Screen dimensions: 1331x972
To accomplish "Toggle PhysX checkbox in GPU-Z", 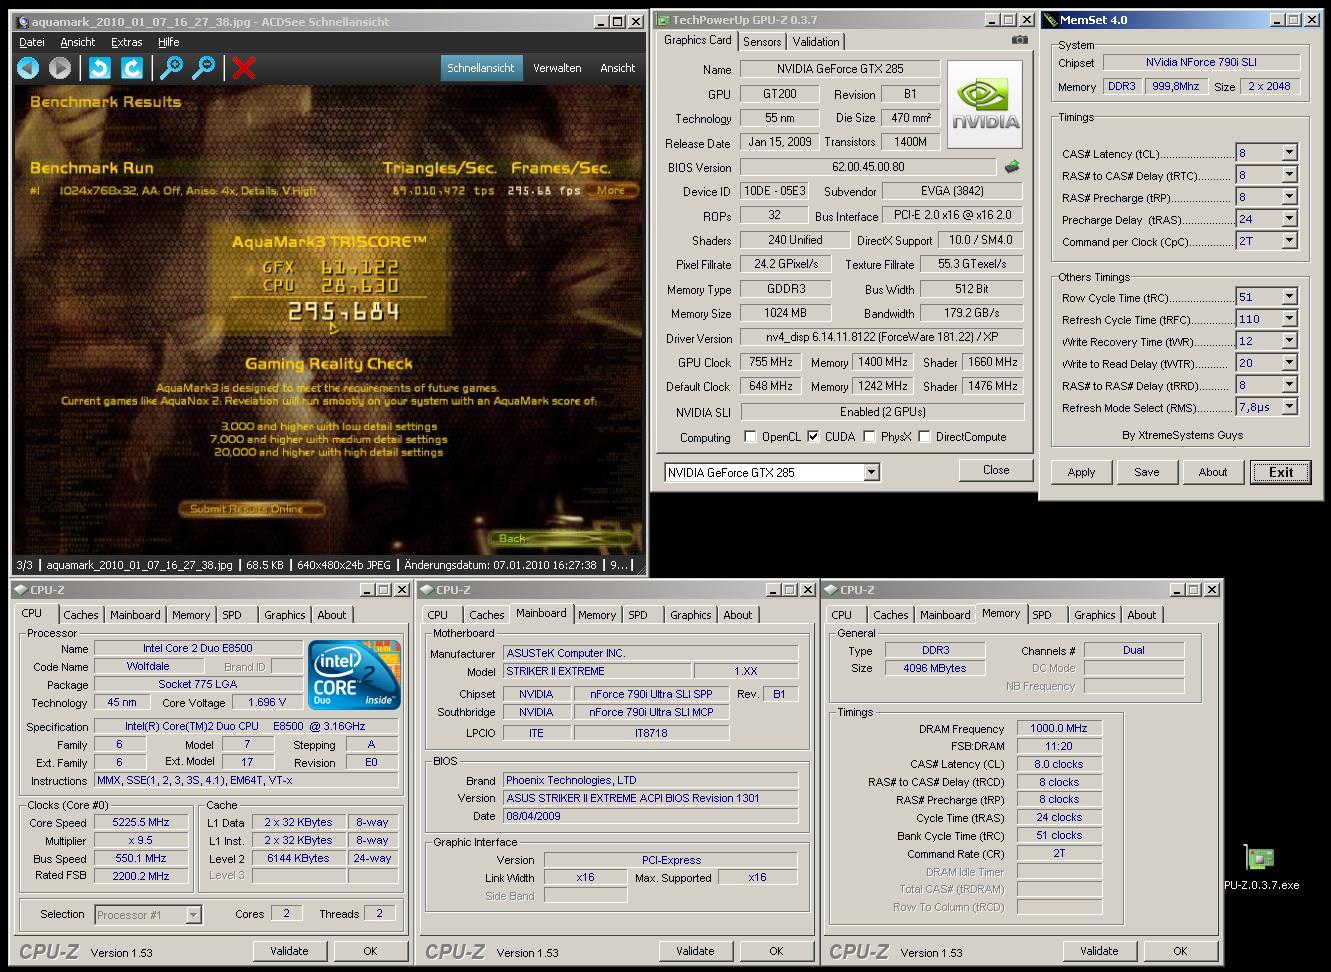I will pyautogui.click(x=869, y=436).
